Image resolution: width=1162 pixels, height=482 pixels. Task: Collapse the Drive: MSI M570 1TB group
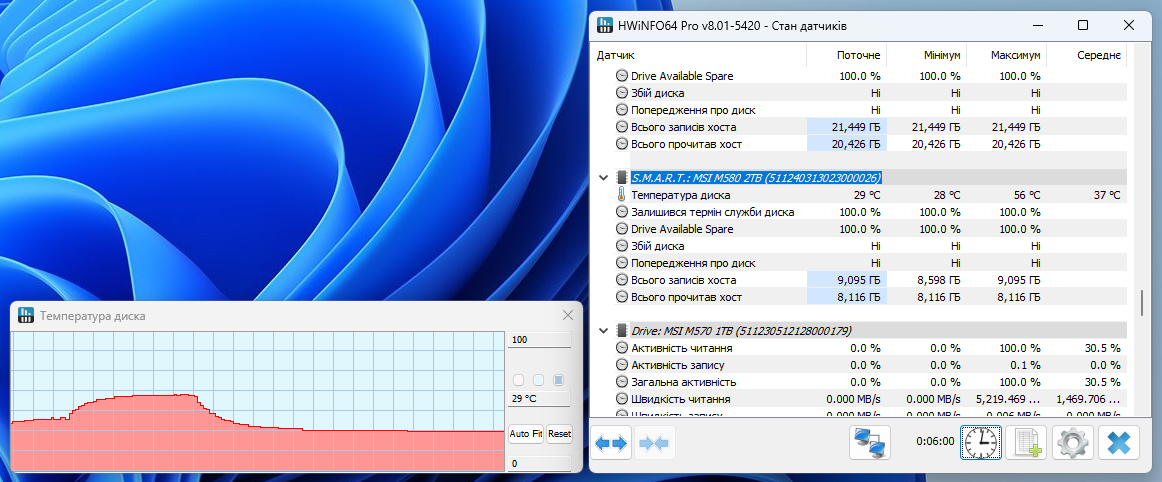click(x=602, y=330)
